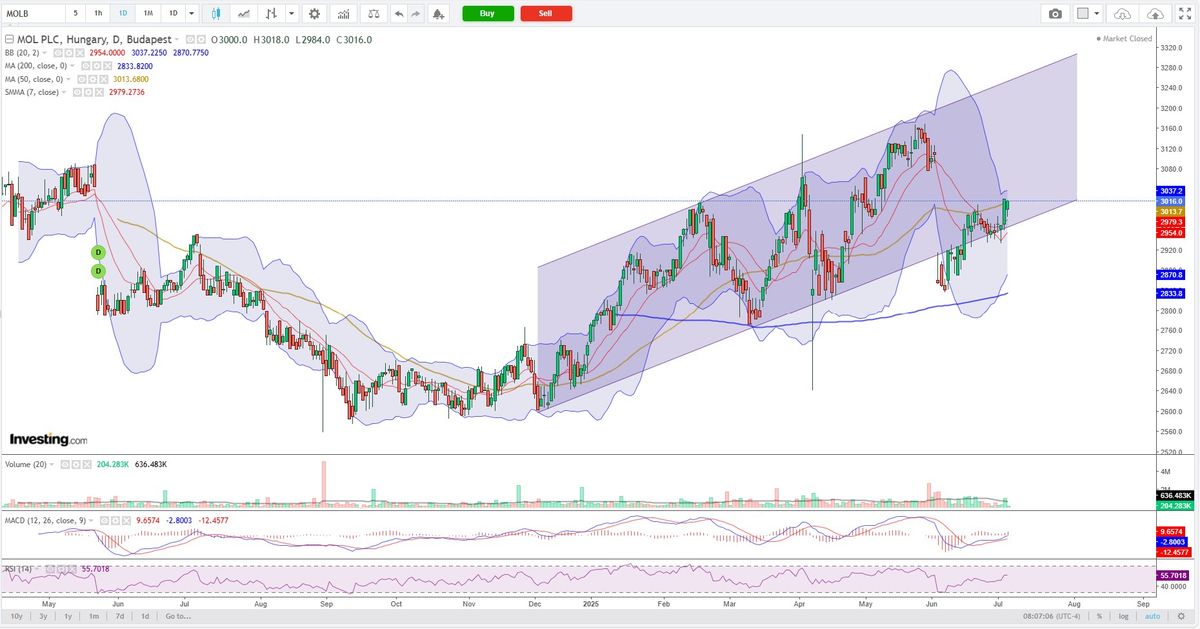Screen dimensions: 1200x629
Task: Hide the MA (50, close, 0) line
Action: coord(83,79)
